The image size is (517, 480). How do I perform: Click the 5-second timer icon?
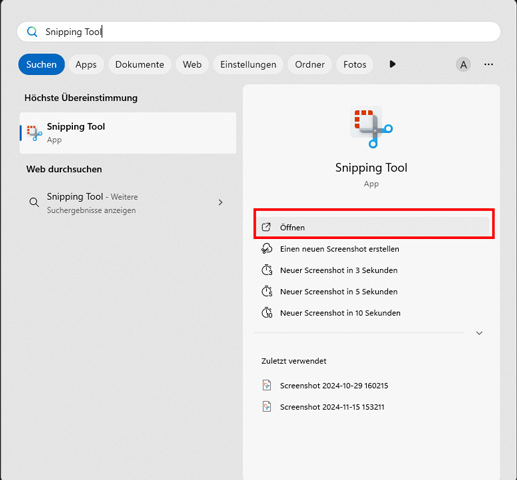coord(267,291)
